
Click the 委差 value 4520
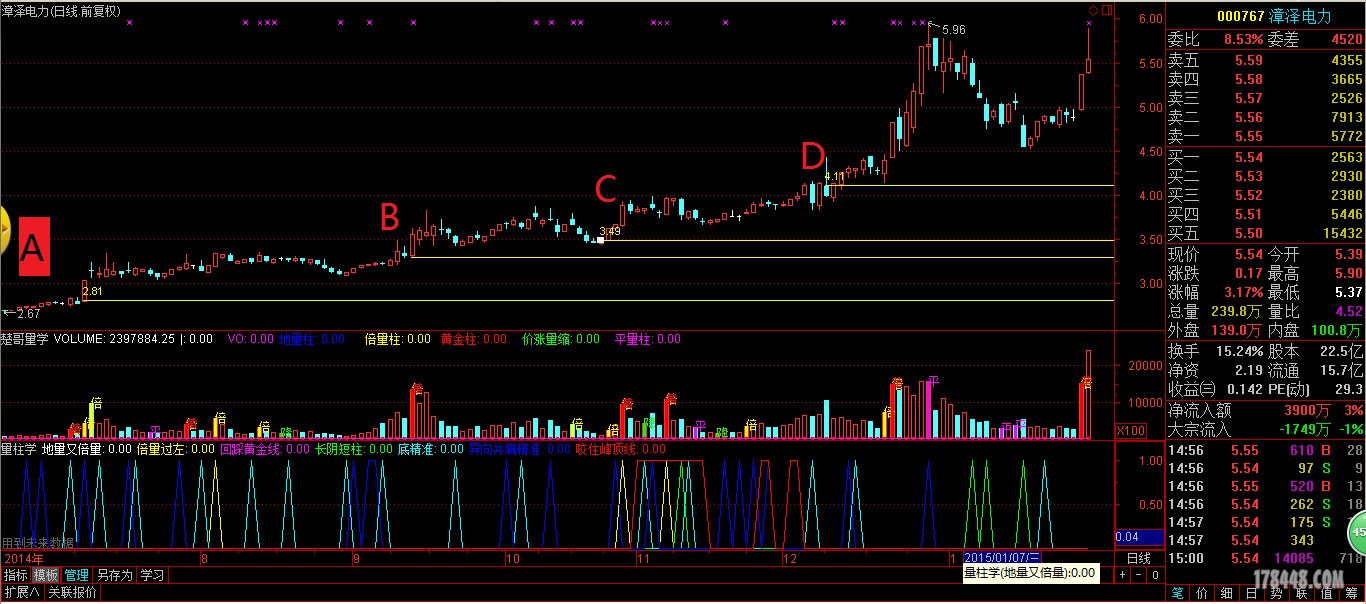tap(1346, 40)
